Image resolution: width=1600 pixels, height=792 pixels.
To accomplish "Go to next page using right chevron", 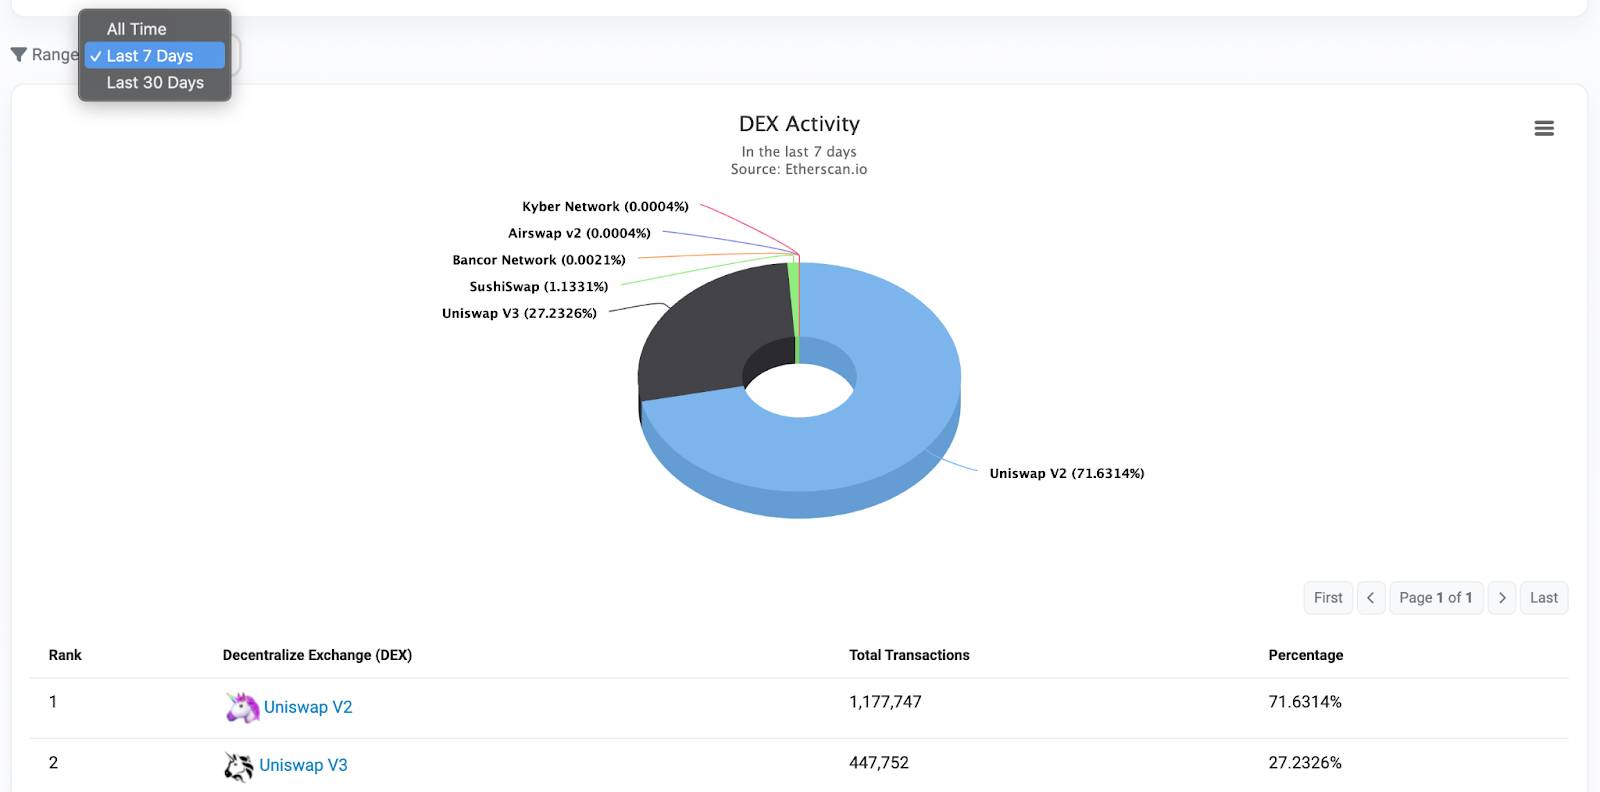I will tap(1502, 598).
